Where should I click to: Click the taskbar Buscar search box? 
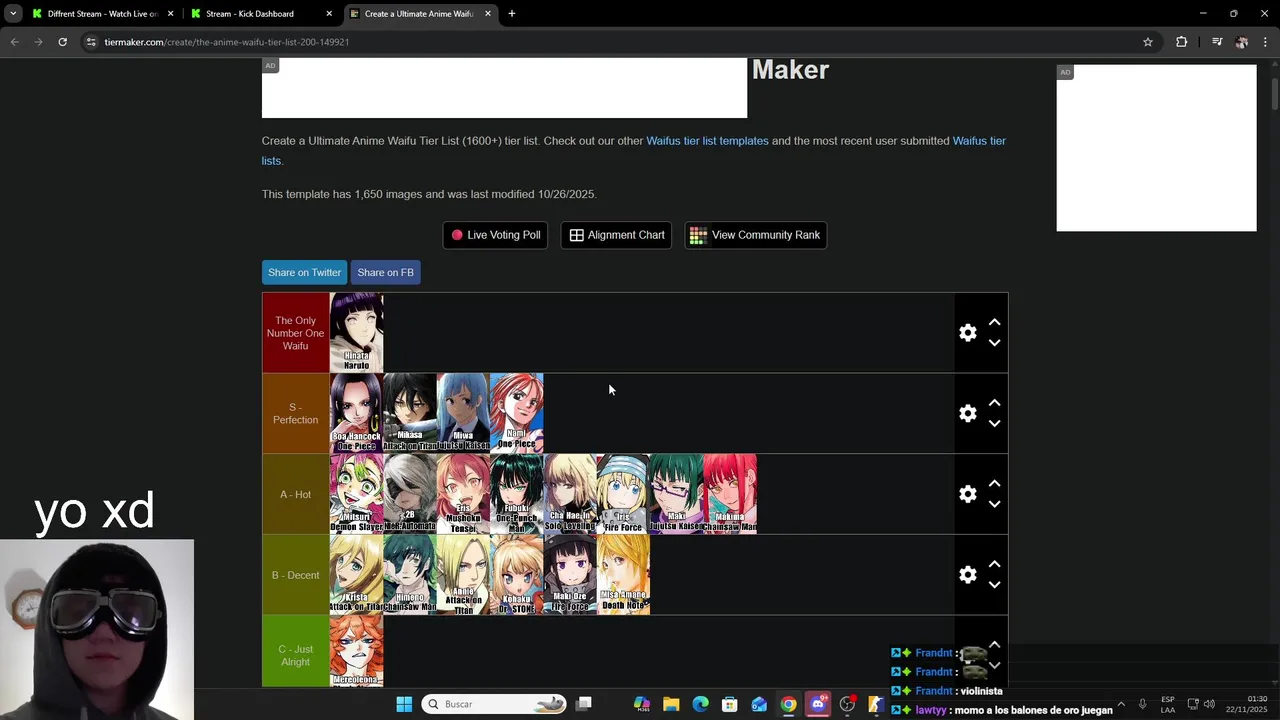[x=494, y=704]
